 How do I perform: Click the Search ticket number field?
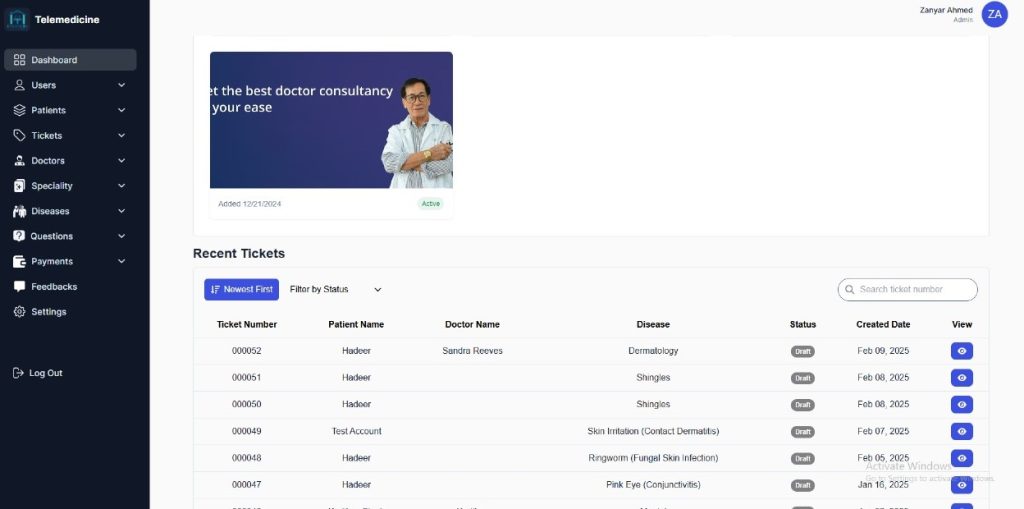pyautogui.click(x=910, y=290)
